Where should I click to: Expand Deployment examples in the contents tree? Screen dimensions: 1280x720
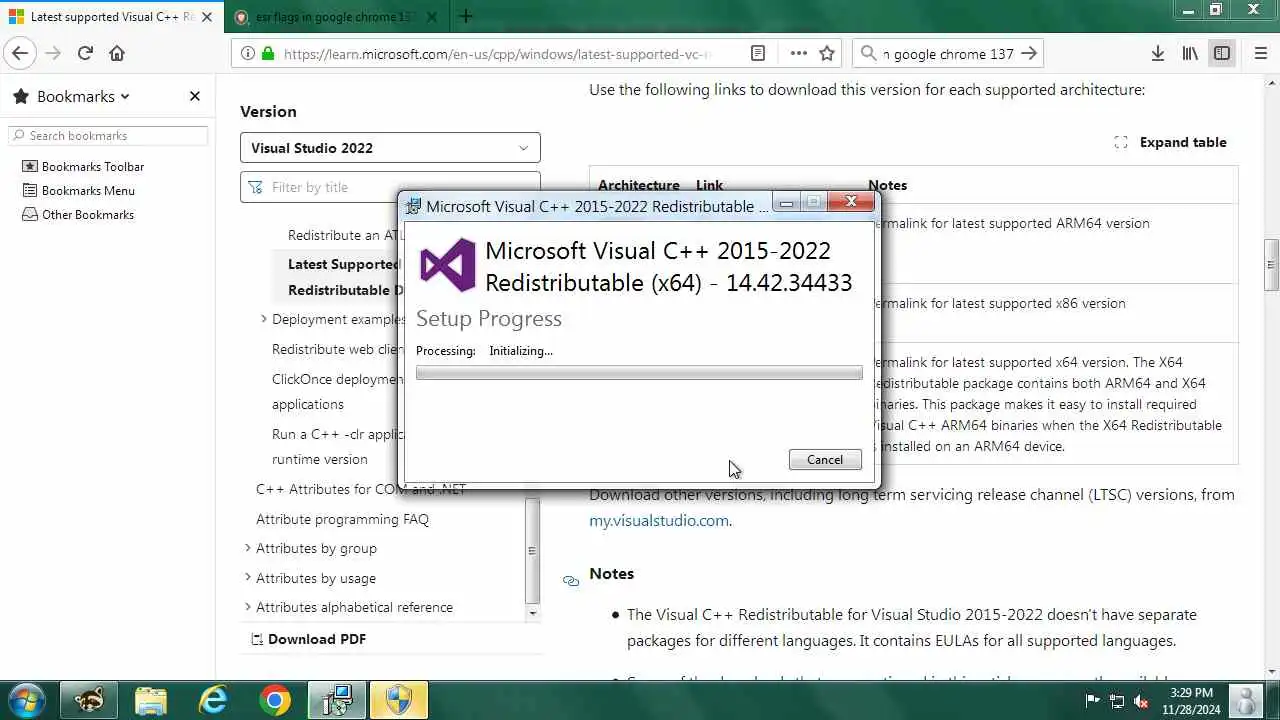pos(264,319)
